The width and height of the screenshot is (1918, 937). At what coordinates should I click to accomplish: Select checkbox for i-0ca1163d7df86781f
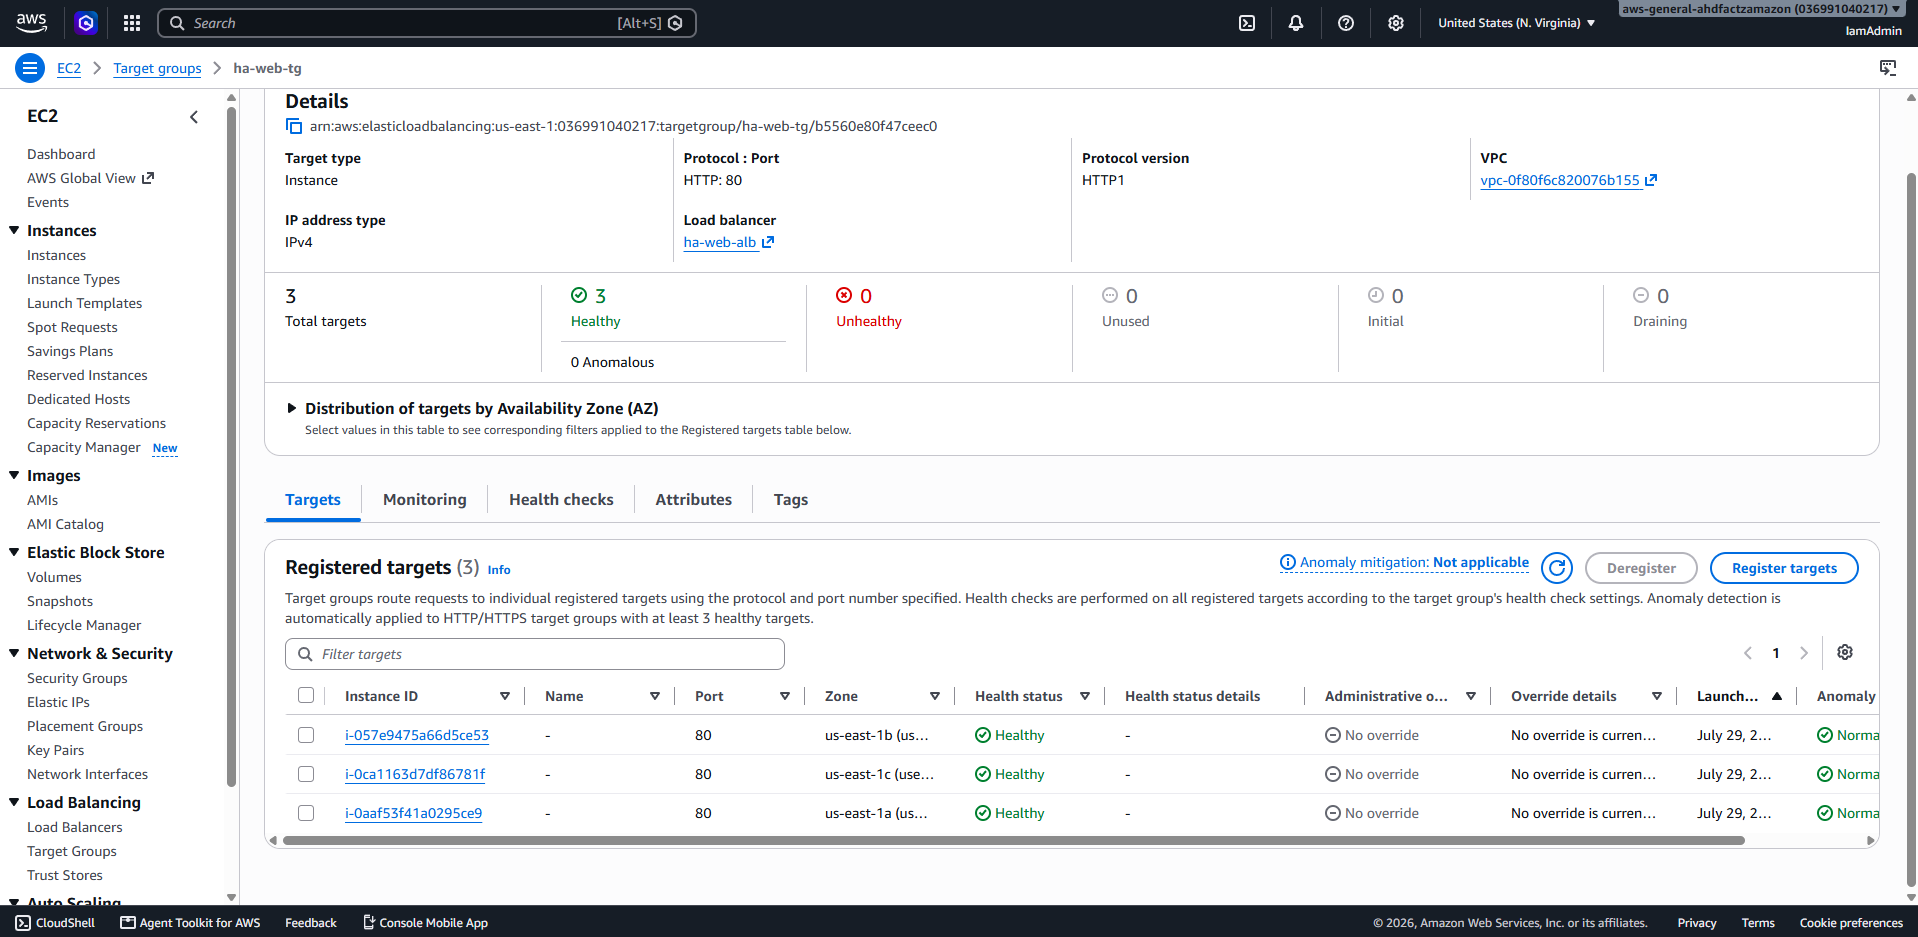306,774
